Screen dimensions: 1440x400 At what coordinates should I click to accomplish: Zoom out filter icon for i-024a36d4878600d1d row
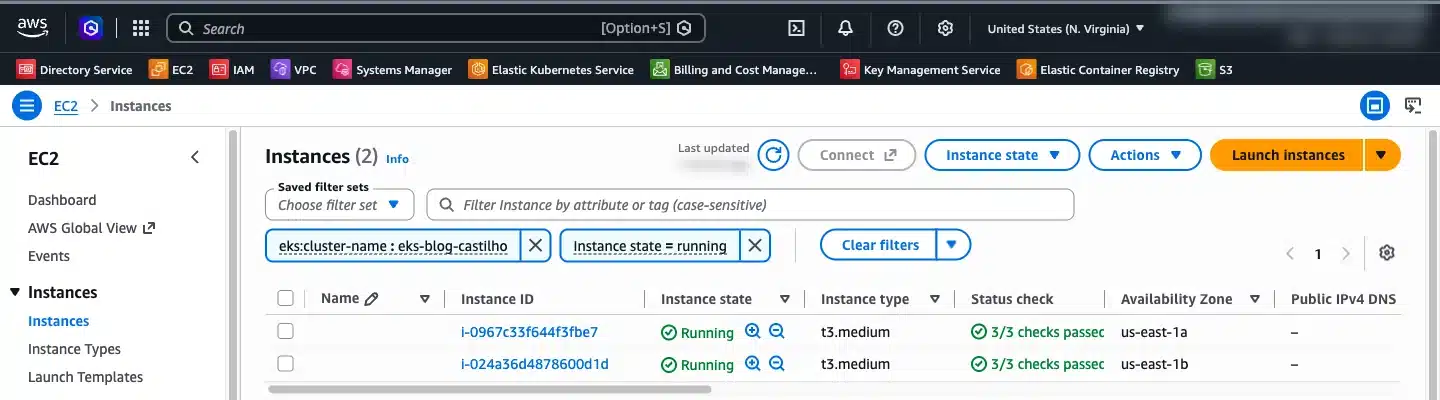tap(777, 364)
